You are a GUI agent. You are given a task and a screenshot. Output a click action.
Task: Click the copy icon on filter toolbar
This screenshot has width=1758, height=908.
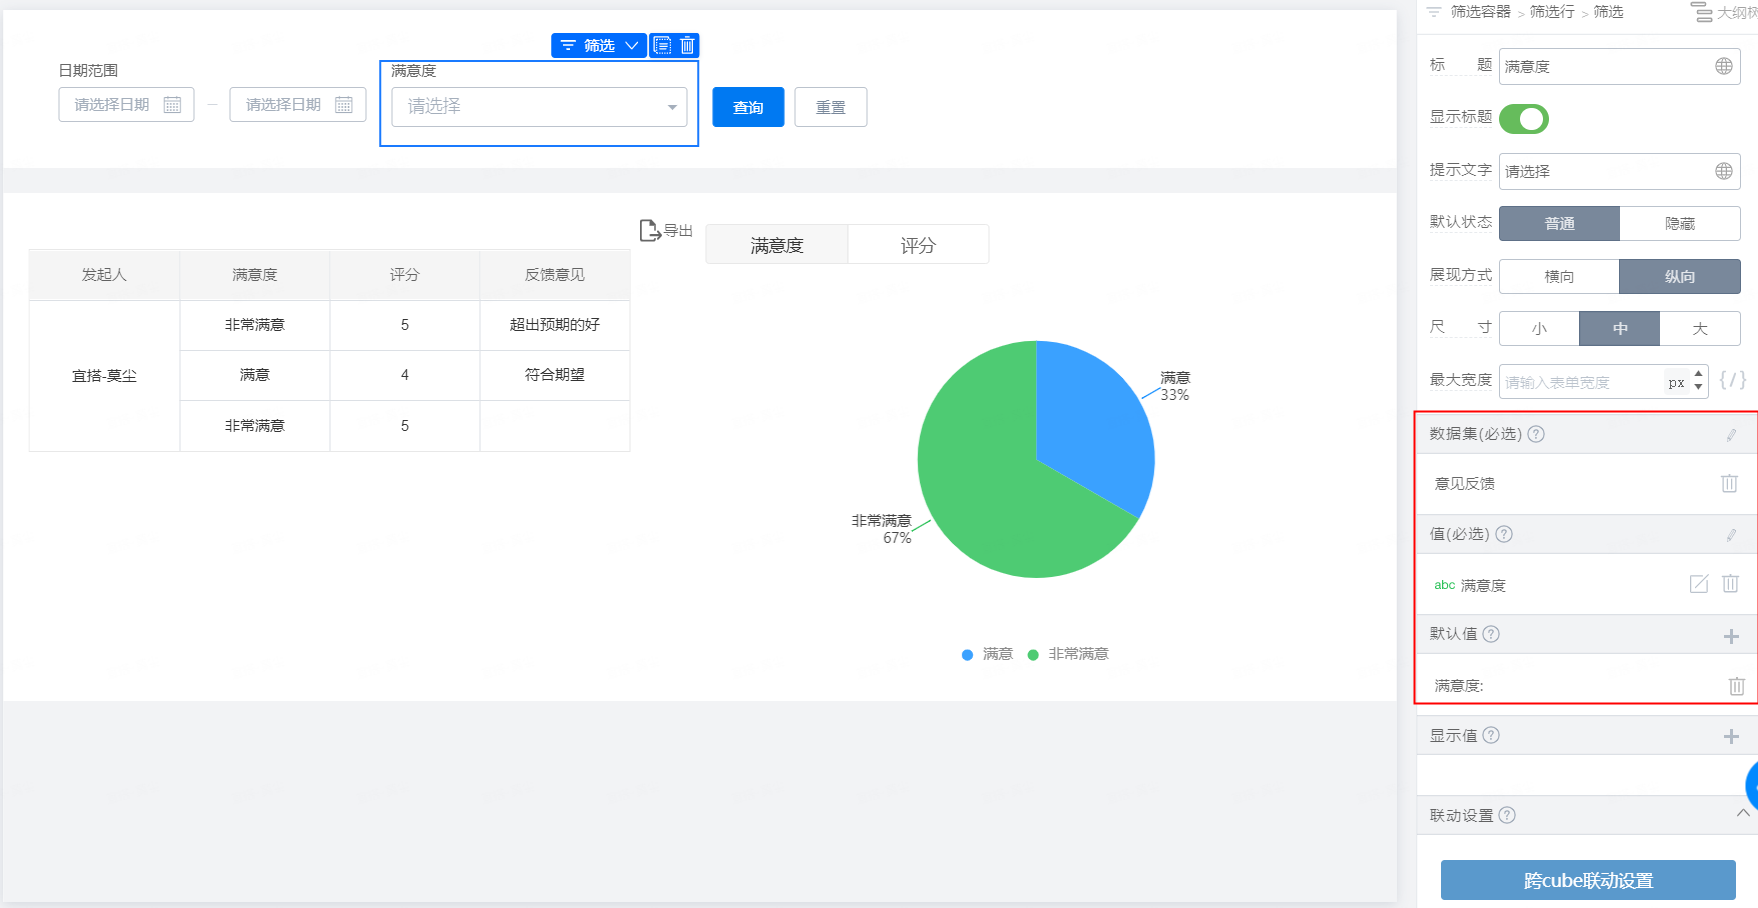(662, 45)
